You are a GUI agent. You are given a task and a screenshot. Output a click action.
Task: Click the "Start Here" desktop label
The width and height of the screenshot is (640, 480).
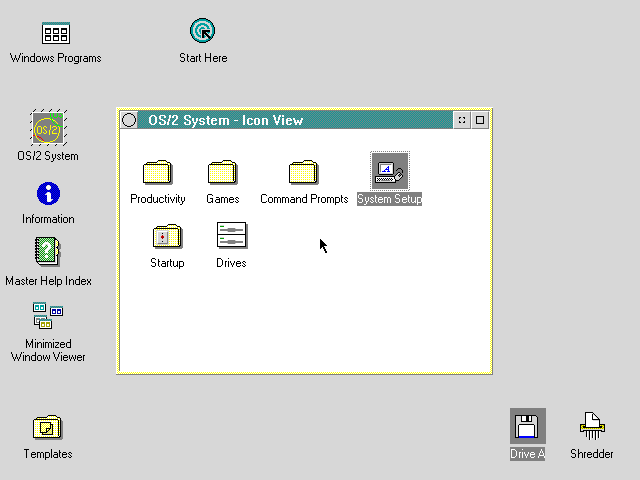pyautogui.click(x=203, y=58)
